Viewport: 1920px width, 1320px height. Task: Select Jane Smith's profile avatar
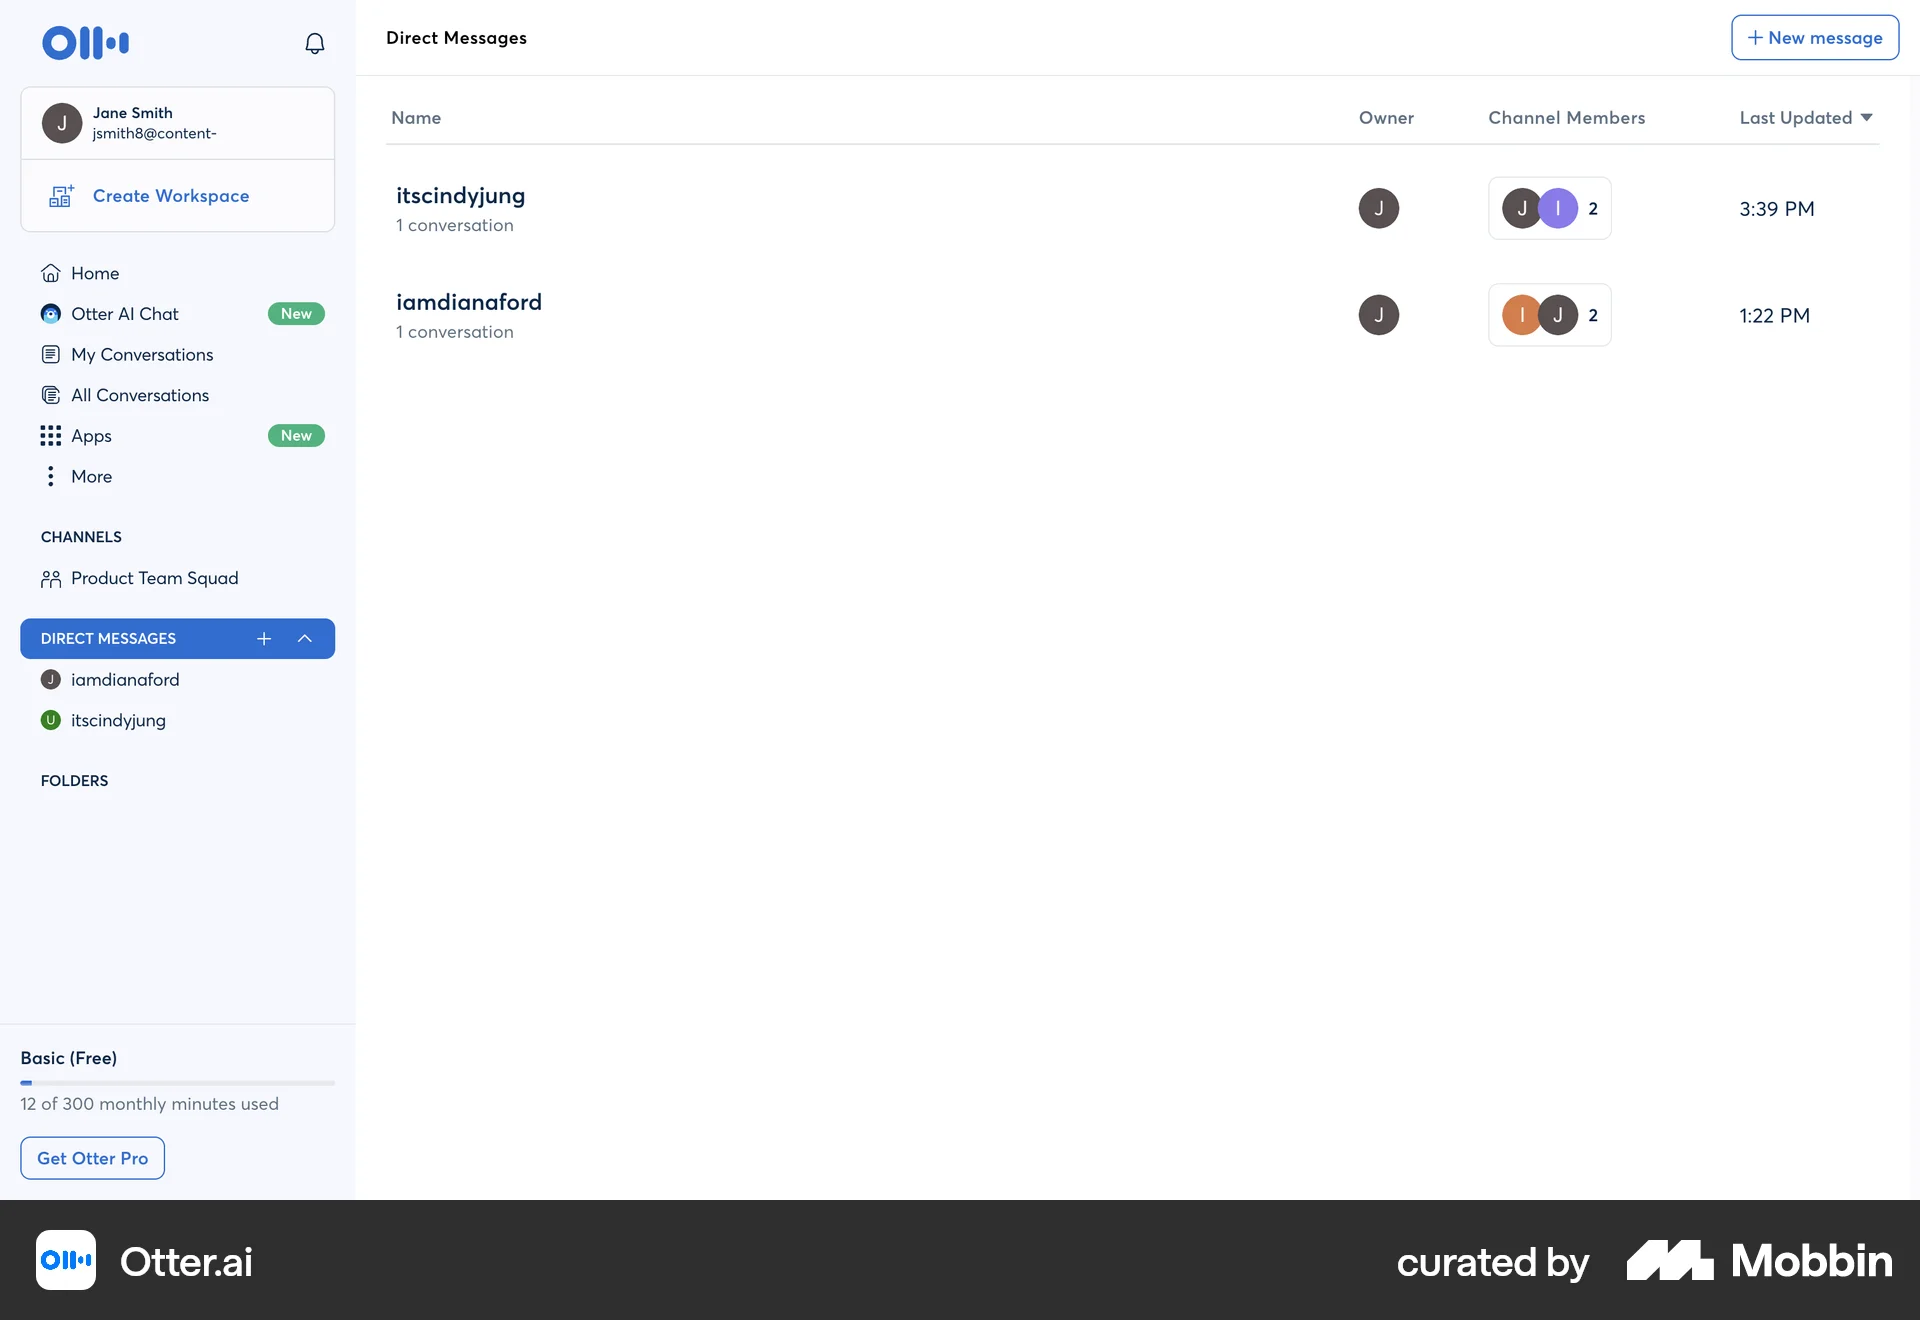click(61, 122)
